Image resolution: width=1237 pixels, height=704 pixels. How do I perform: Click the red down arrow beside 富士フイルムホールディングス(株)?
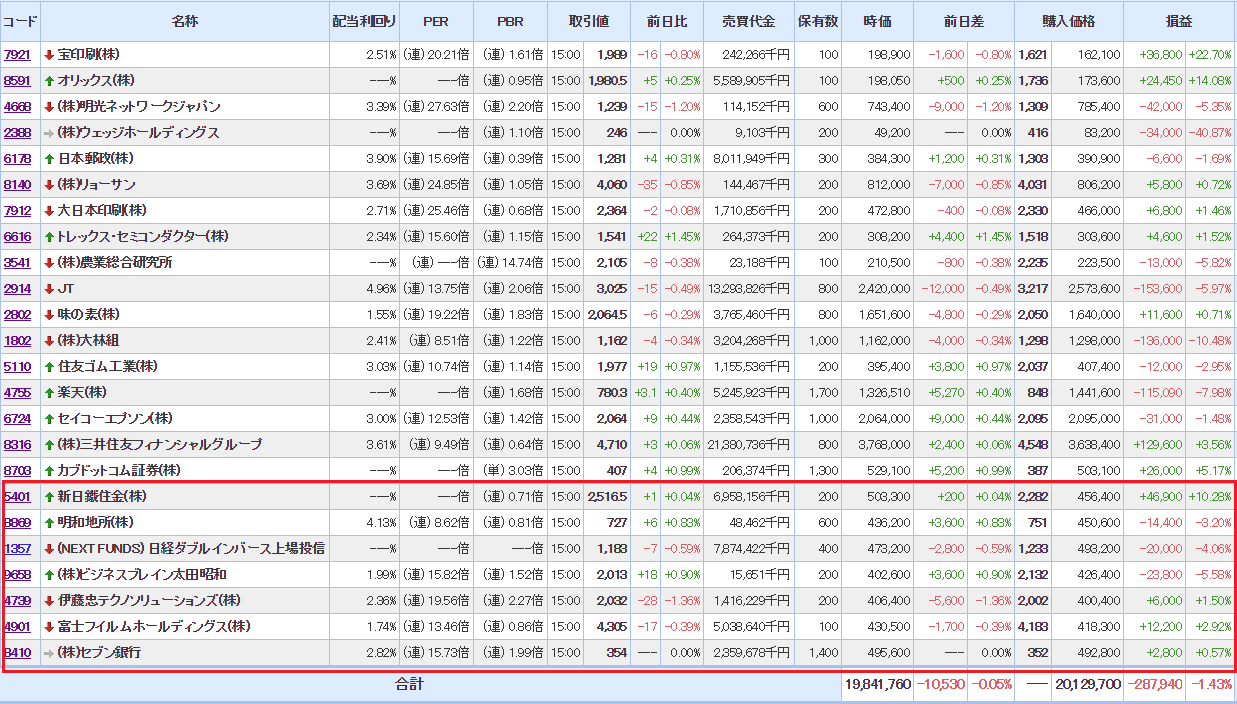pos(49,627)
